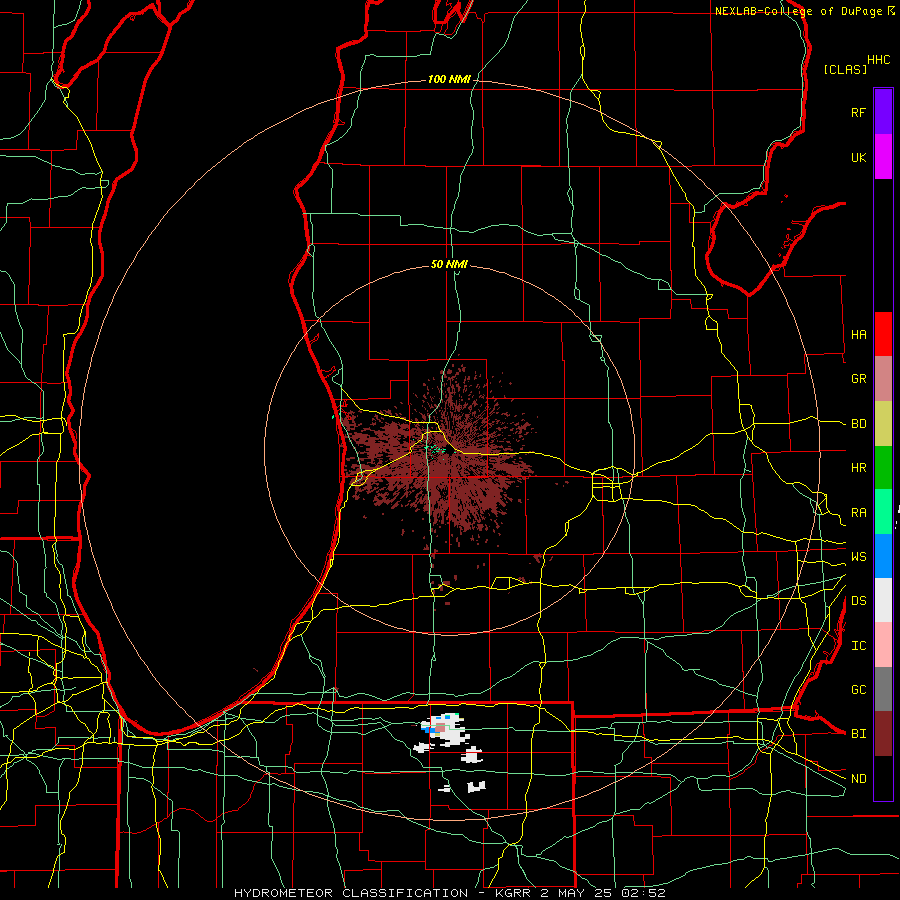Screen dimensions: 900x900
Task: Click the largest white dry snow echo
Action: (x=445, y=730)
